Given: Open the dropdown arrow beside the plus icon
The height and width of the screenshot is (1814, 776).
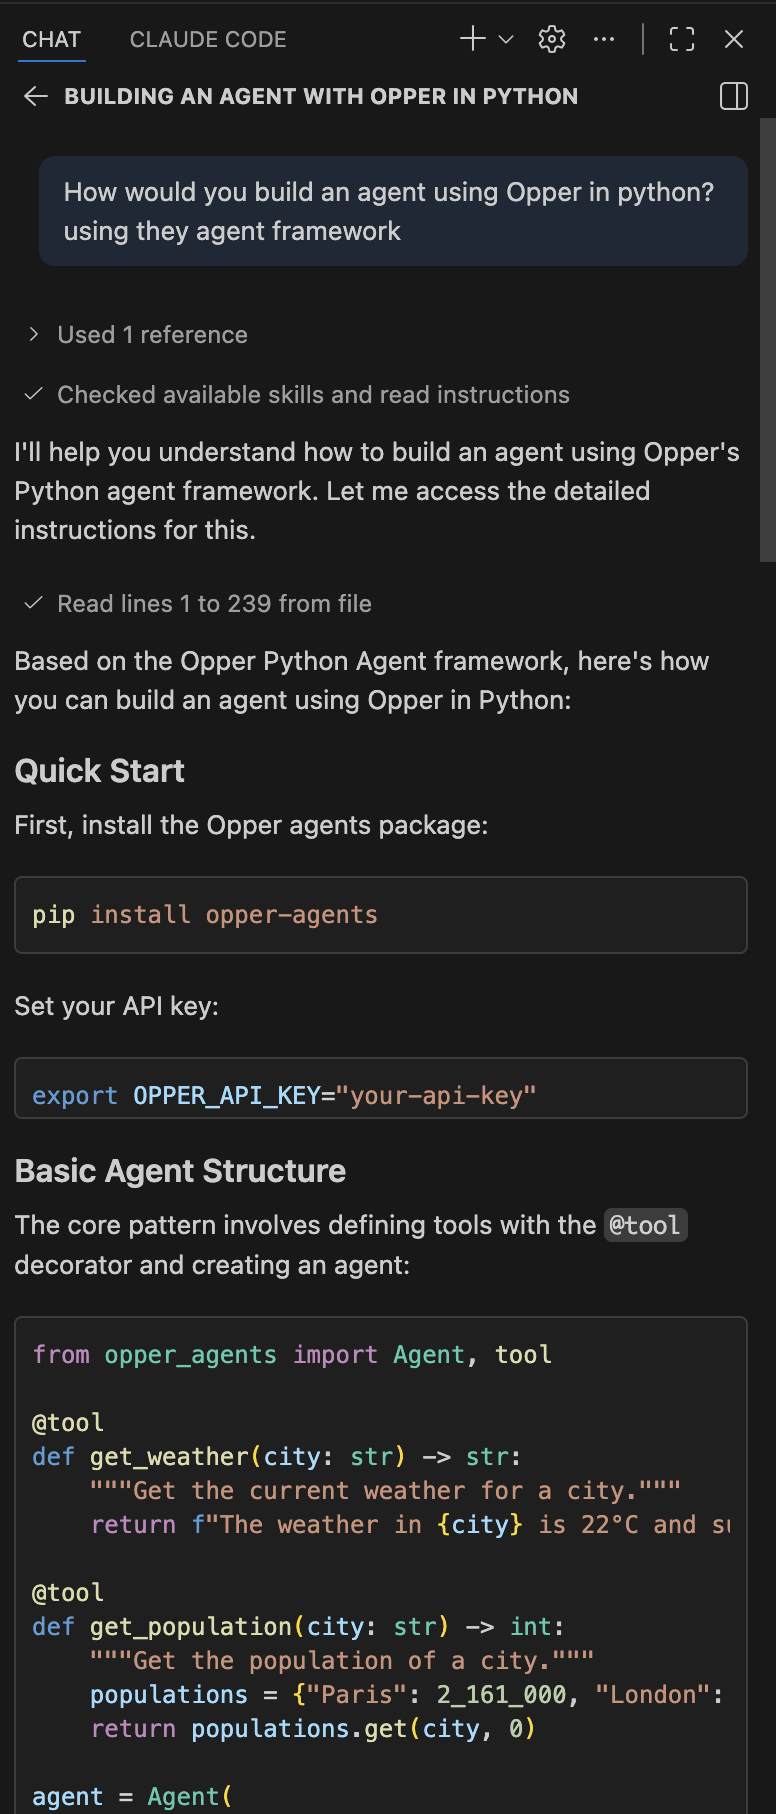Looking at the screenshot, I should coord(506,39).
